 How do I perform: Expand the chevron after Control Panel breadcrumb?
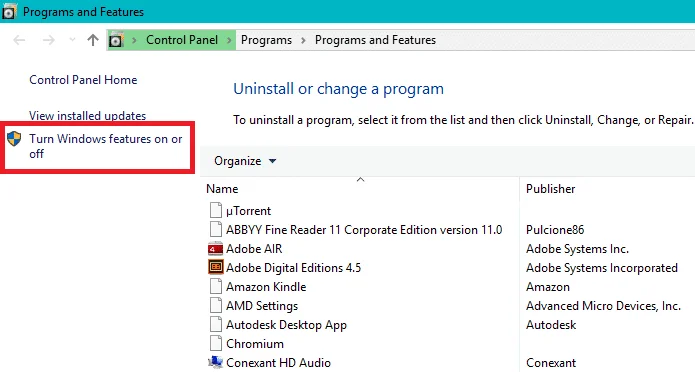coord(229,40)
